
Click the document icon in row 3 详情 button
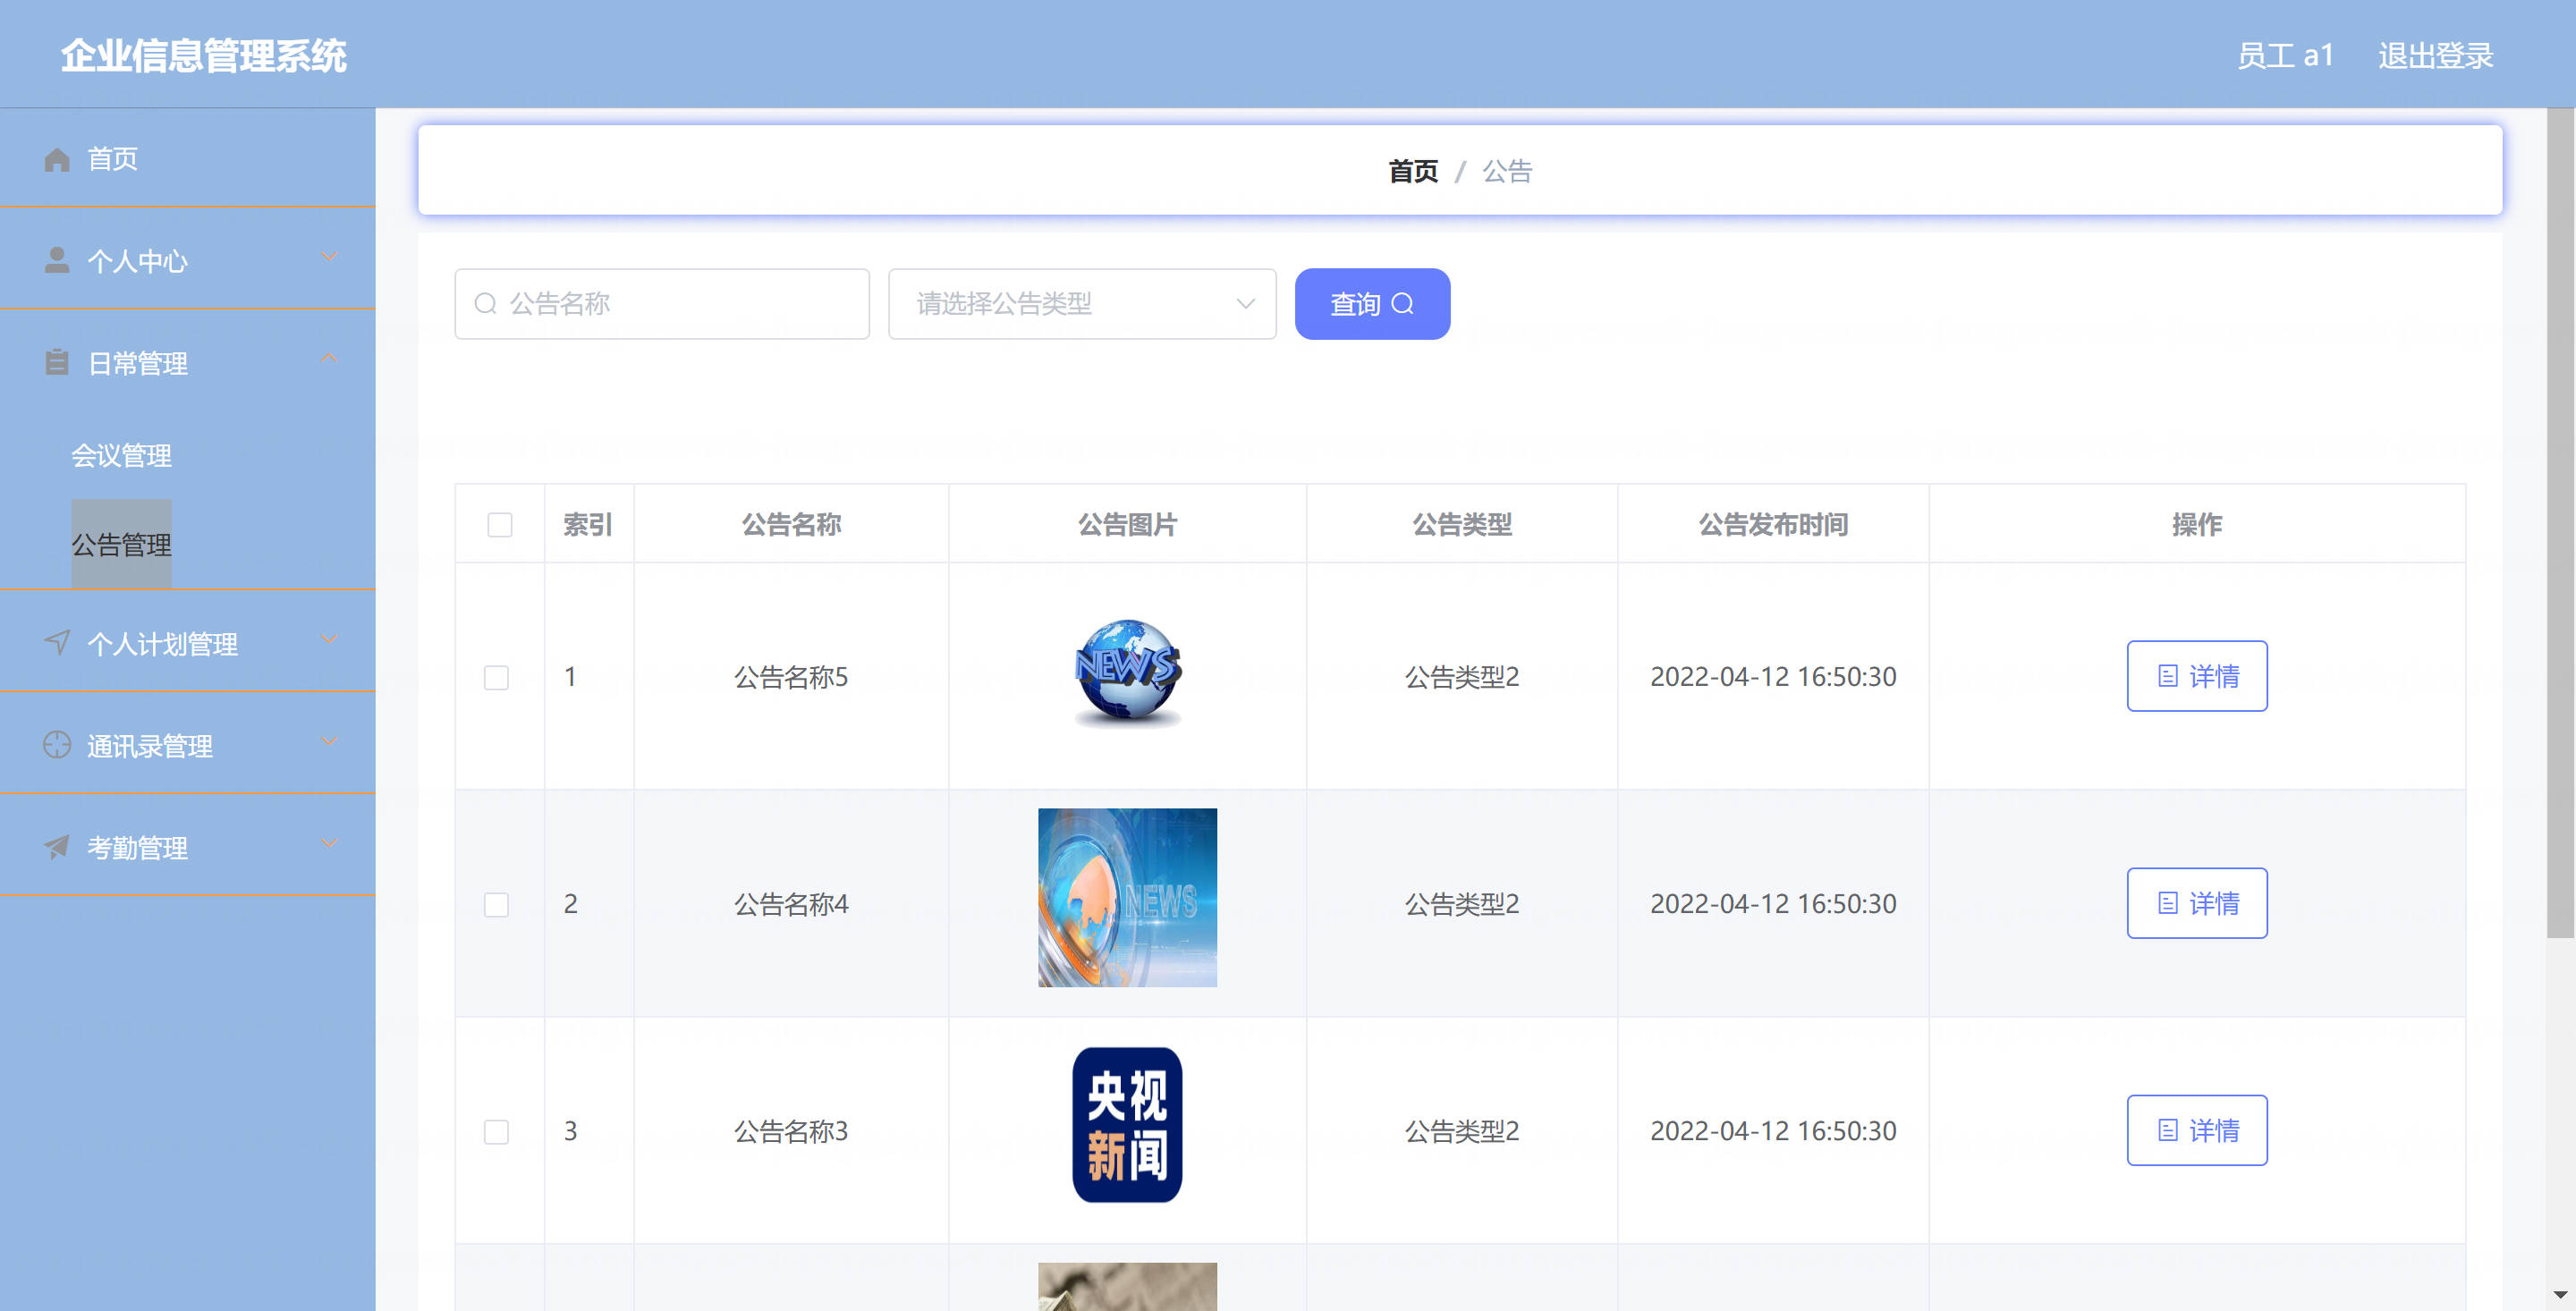(2167, 1130)
